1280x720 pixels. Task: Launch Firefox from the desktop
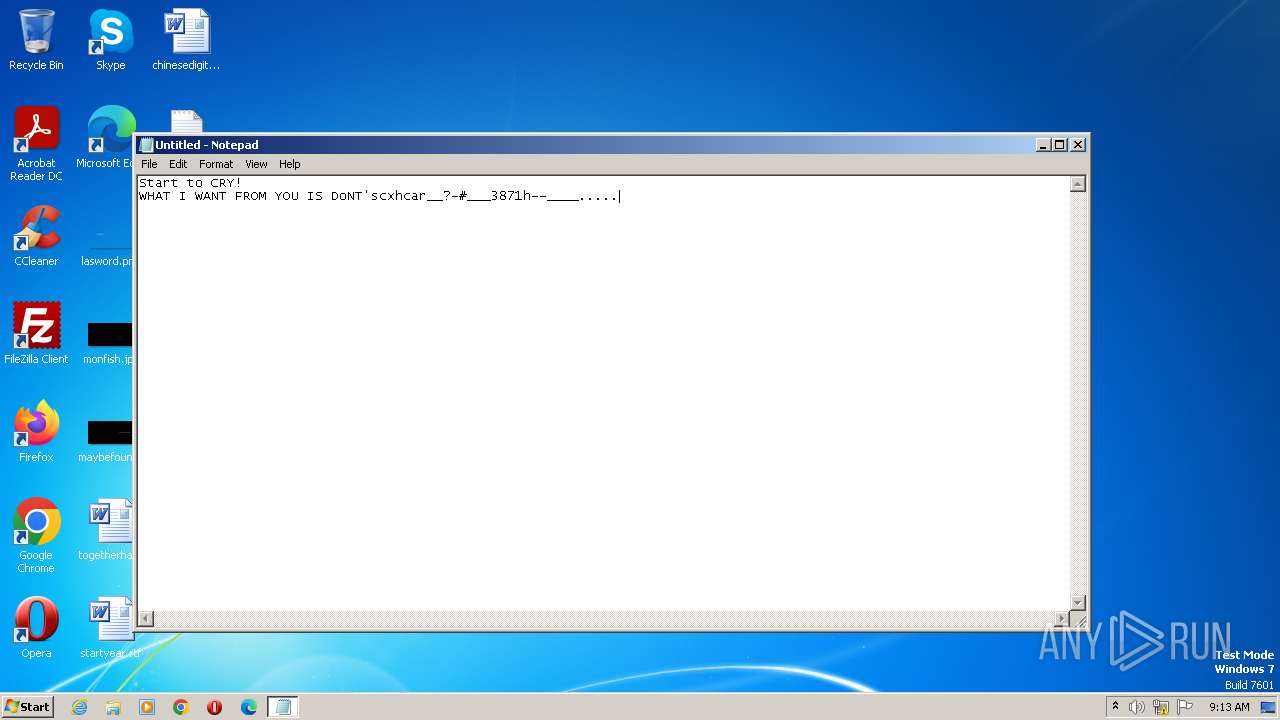click(36, 433)
